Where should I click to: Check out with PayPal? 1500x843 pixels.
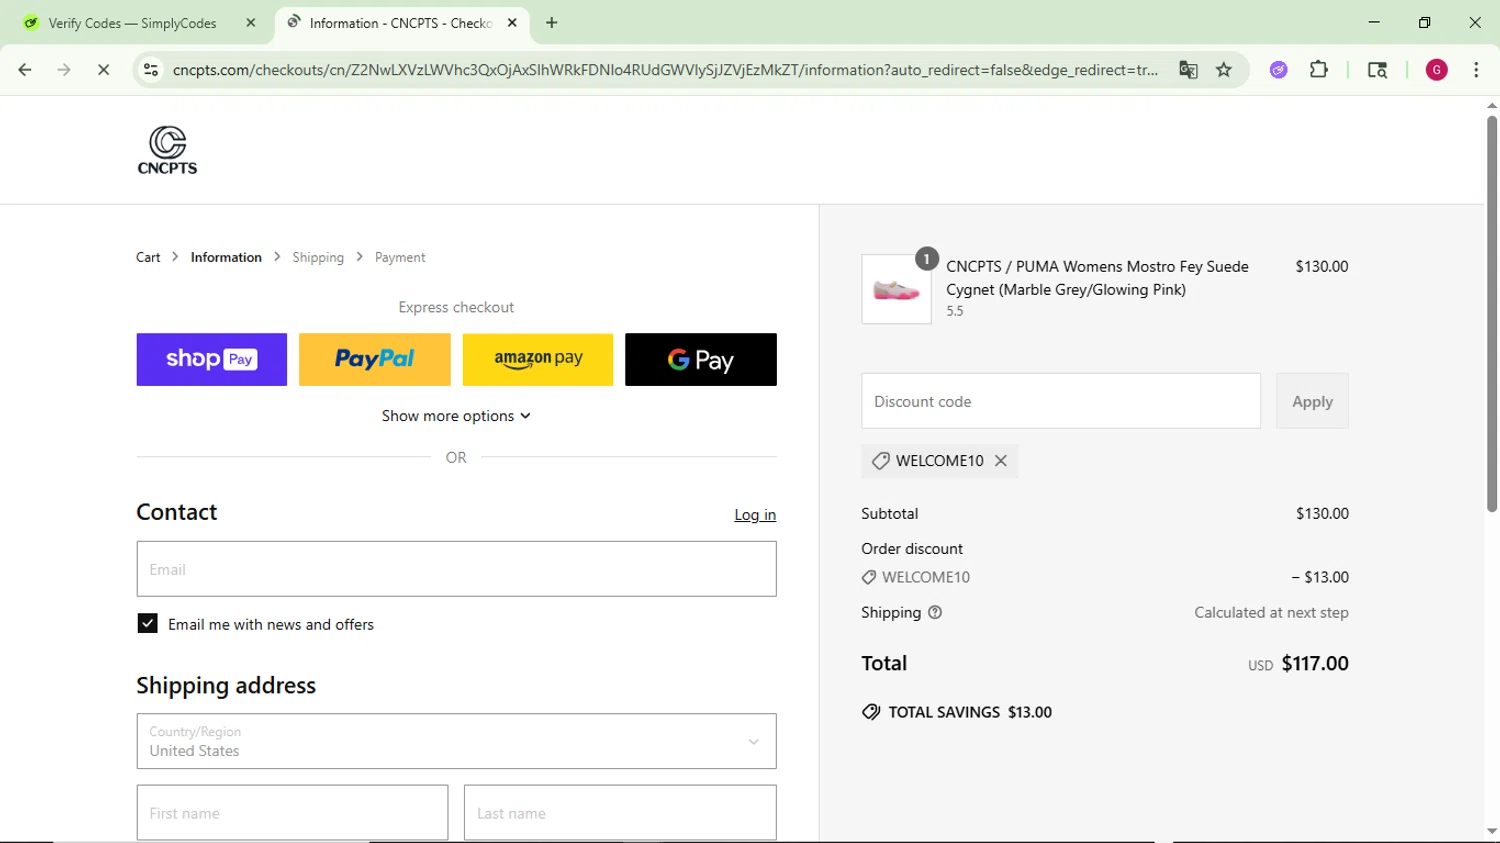tap(375, 359)
